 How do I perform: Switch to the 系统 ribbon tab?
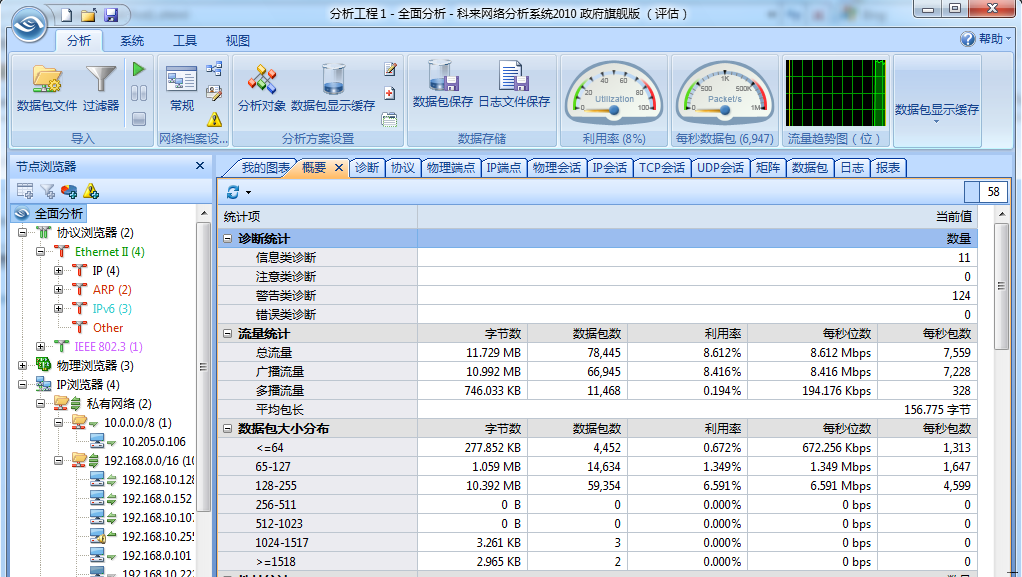point(132,41)
